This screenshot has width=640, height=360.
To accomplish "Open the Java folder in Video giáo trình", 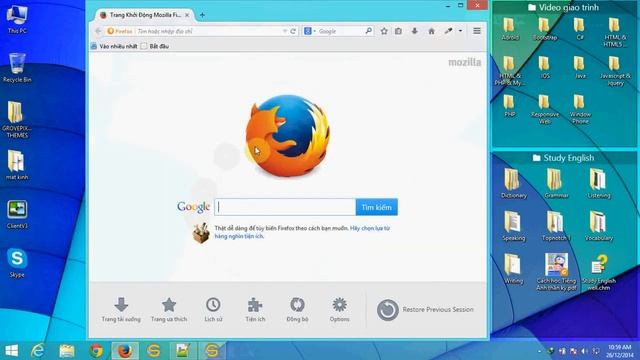I will (580, 67).
